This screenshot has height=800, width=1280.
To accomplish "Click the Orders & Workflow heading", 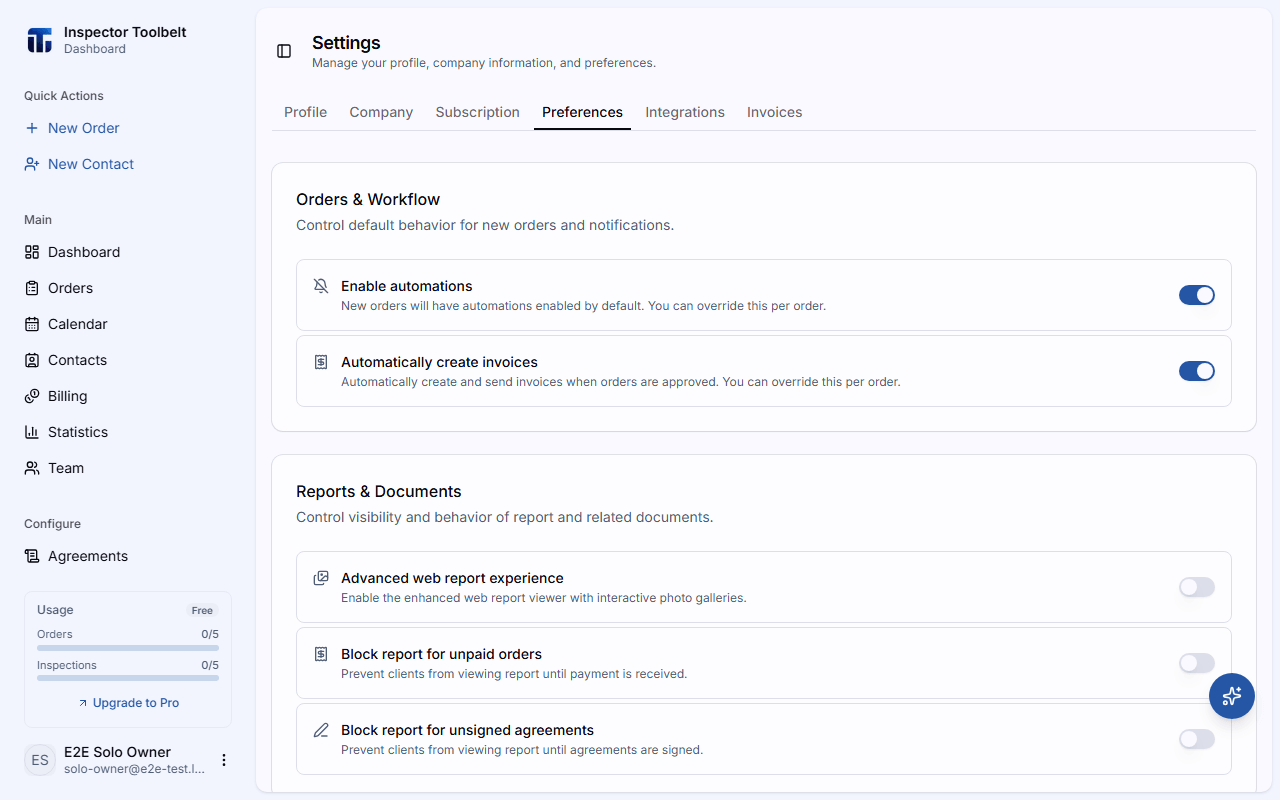I will click(x=368, y=199).
